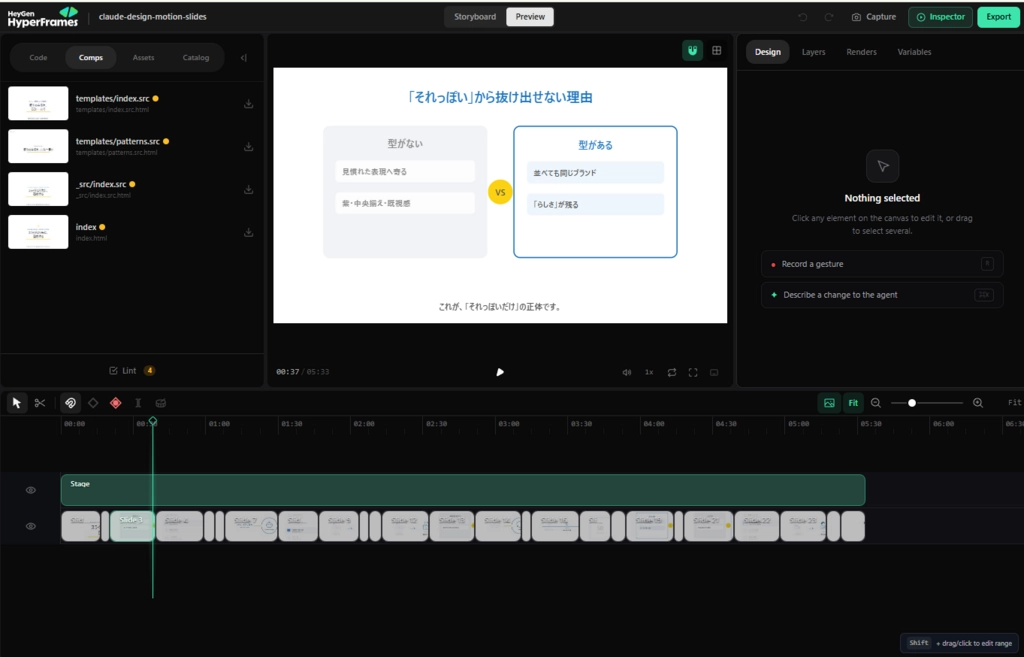The image size is (1024, 657).
Task: Collapse the left sidebar panel
Action: point(244,57)
